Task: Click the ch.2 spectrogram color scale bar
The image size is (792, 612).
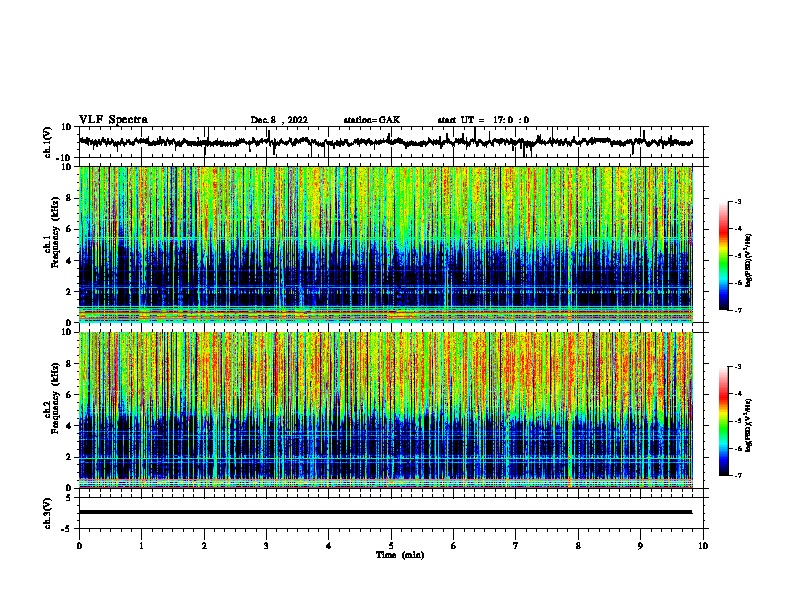Action: coord(724,421)
